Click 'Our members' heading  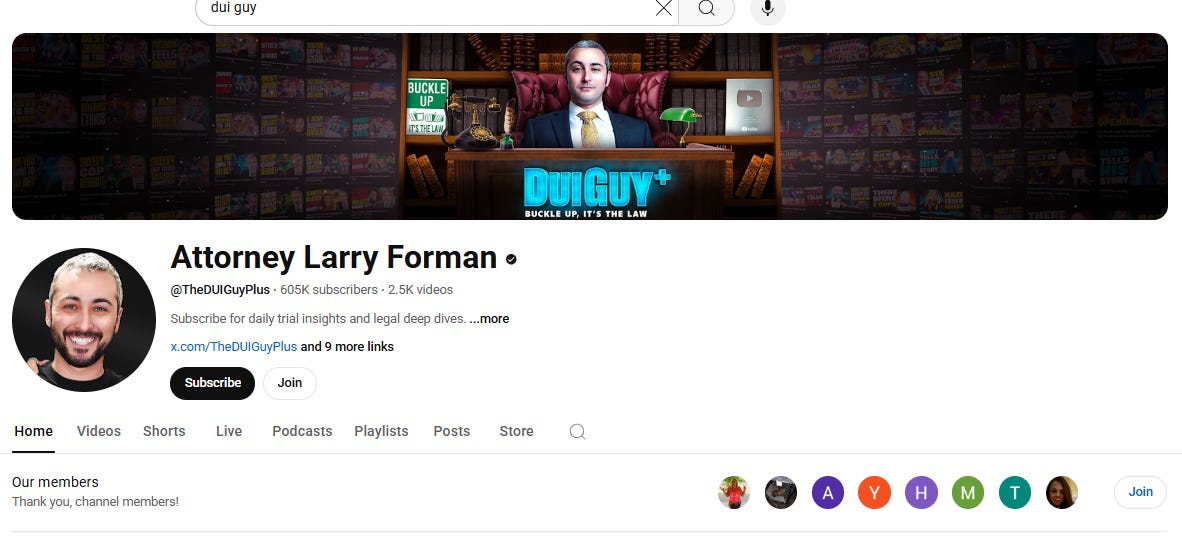[55, 482]
